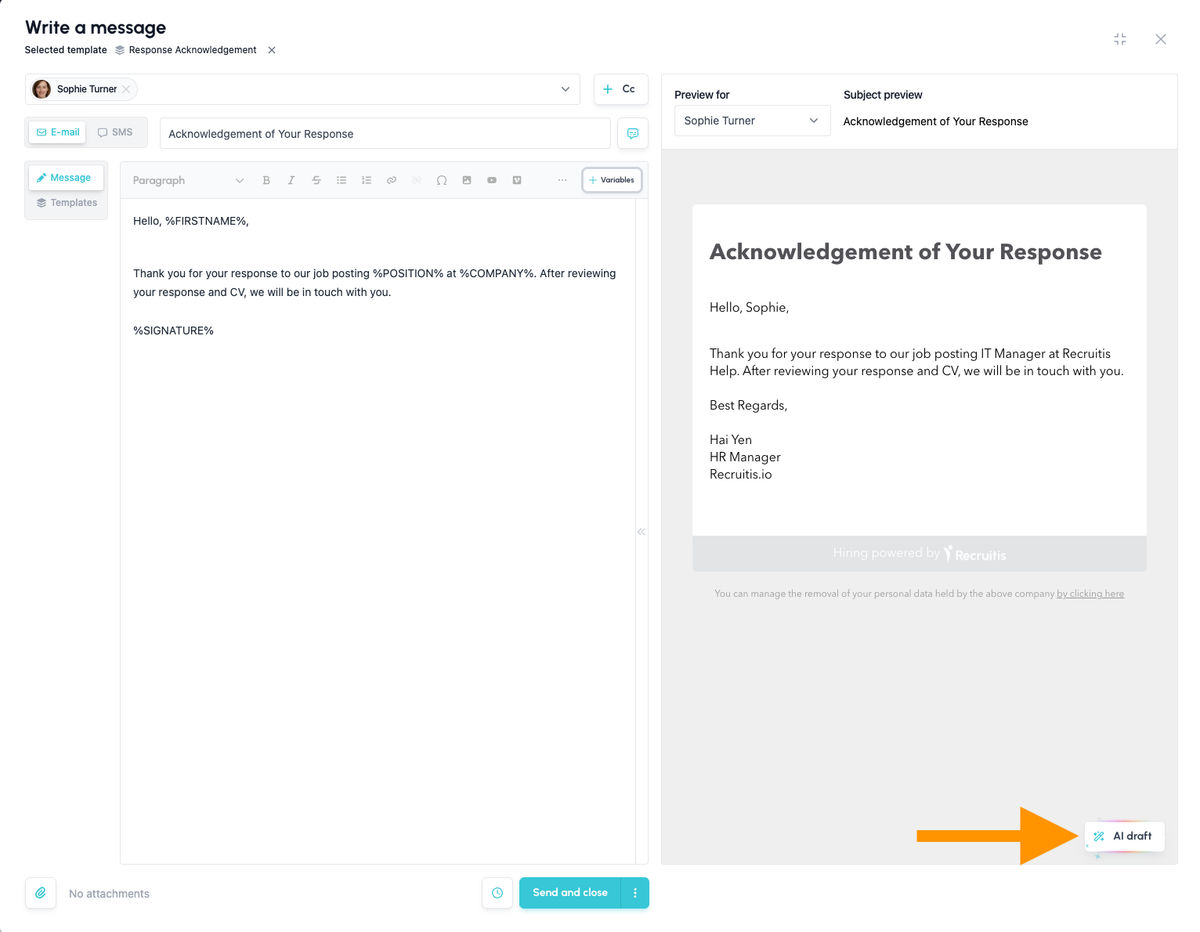Remove Sophie Turner from recipients
The image size is (1200, 932).
[126, 89]
